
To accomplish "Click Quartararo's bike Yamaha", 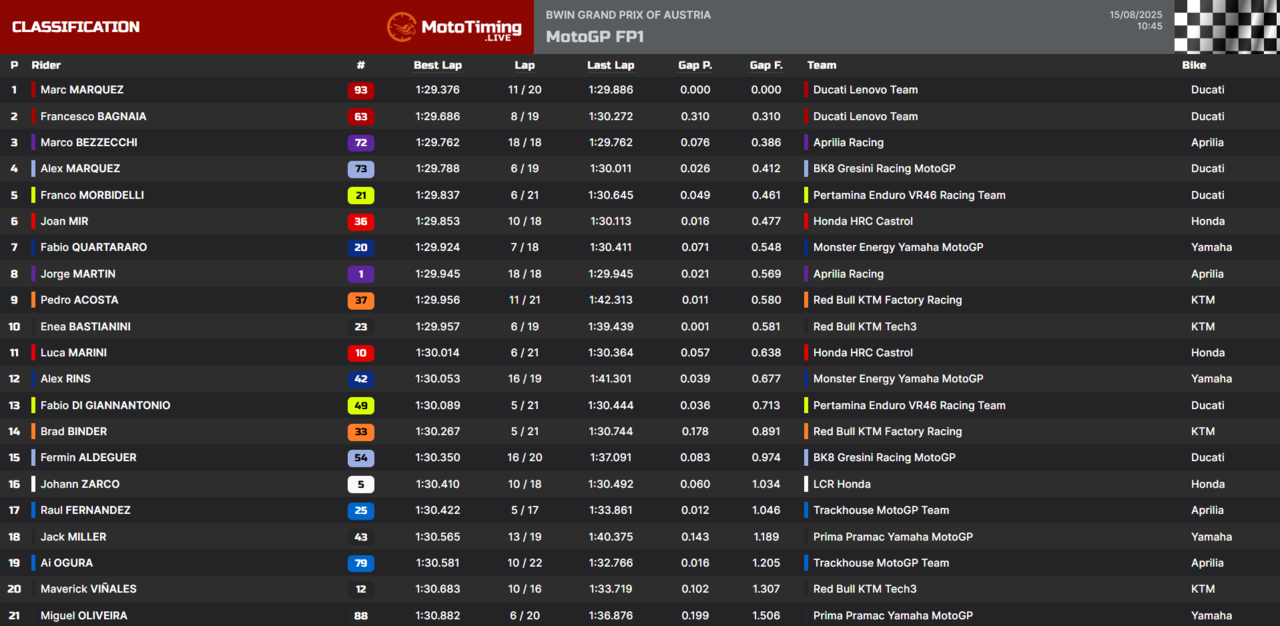I will coord(1211,248).
